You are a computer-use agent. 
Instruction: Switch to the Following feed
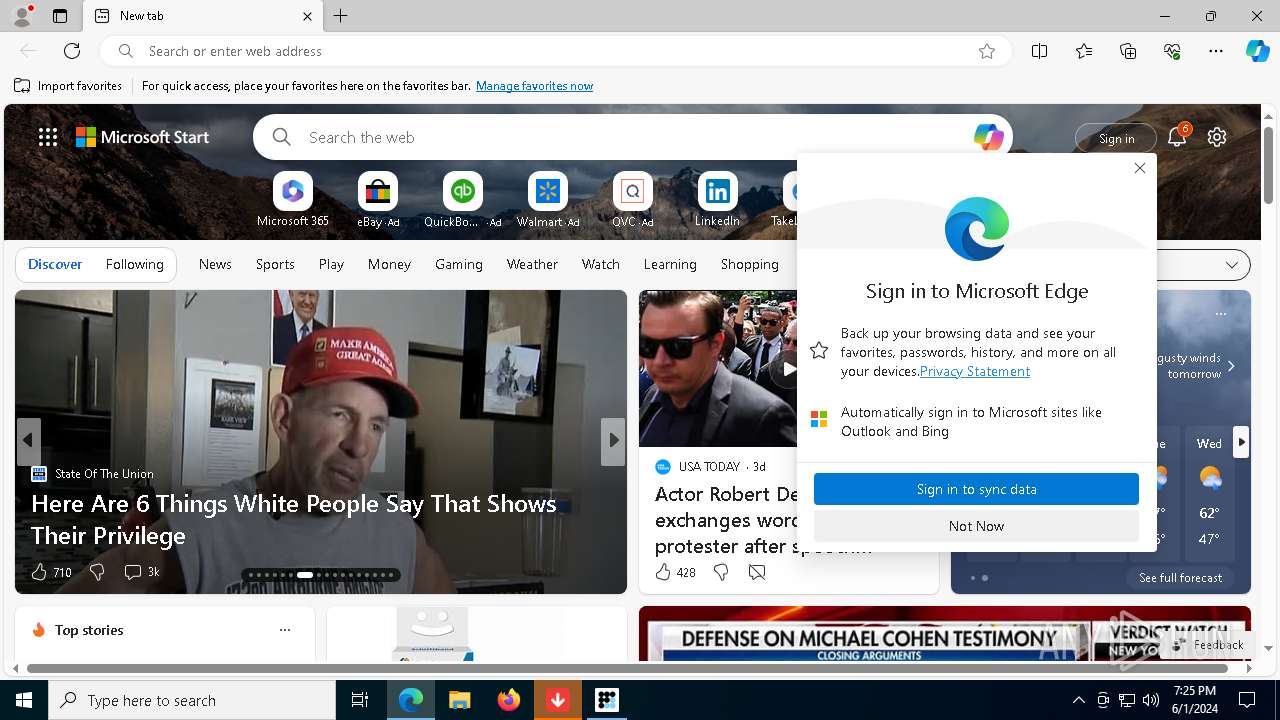pyautogui.click(x=134, y=264)
